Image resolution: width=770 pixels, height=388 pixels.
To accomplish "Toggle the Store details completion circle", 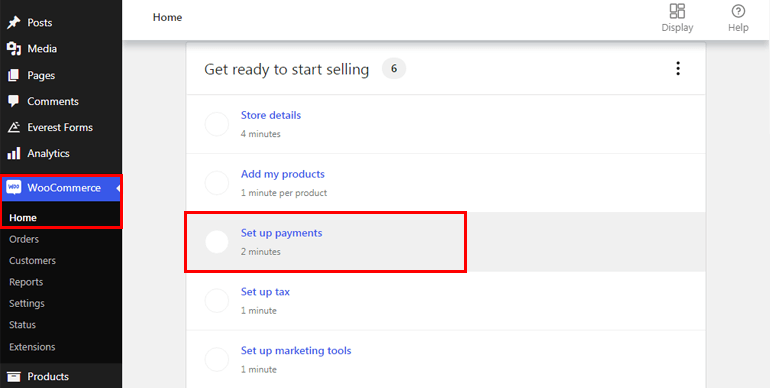I will coord(217,124).
